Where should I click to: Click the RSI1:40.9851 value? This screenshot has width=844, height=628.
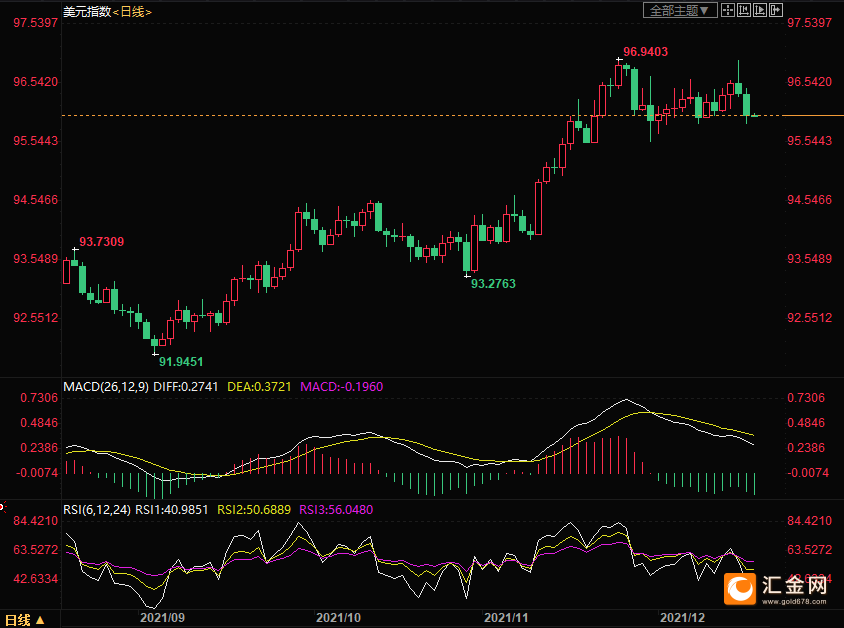pos(171,510)
